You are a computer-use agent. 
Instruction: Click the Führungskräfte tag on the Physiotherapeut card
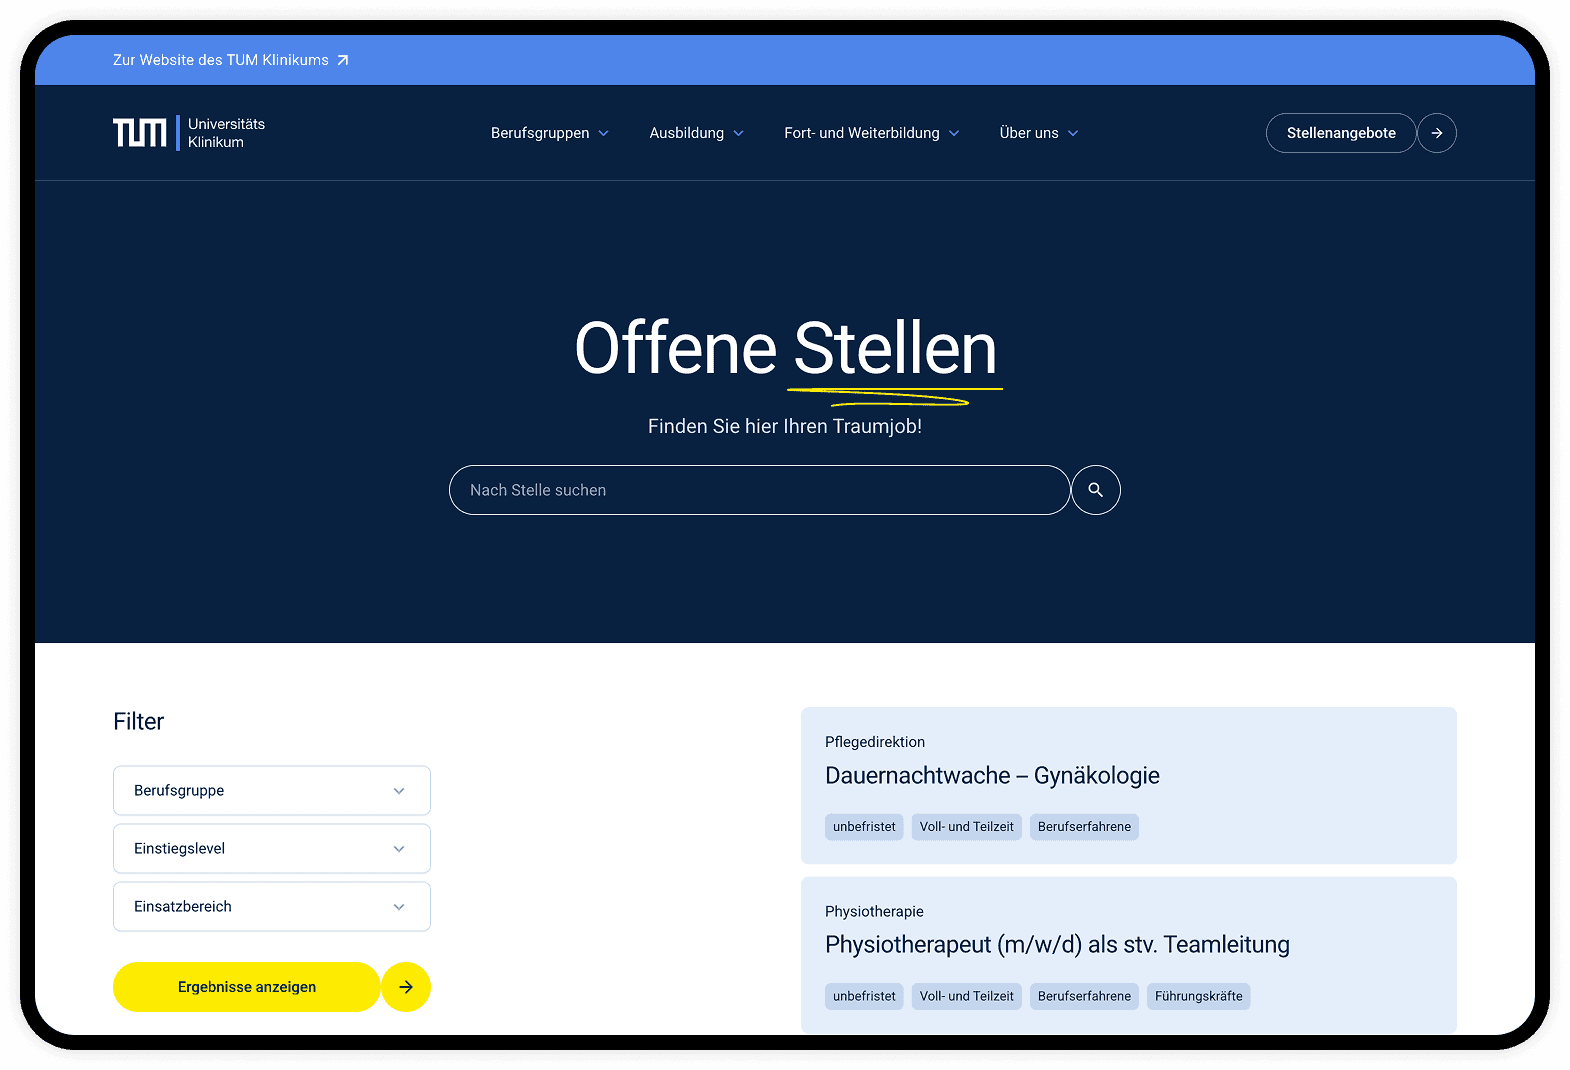coord(1199,997)
